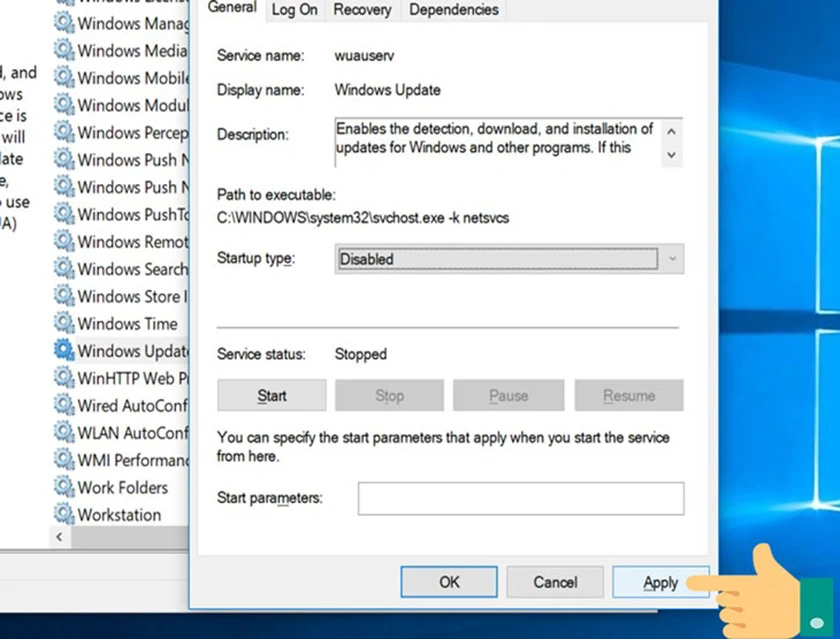Click the Start service button
Screen dimensions: 840x639
[x=272, y=395]
